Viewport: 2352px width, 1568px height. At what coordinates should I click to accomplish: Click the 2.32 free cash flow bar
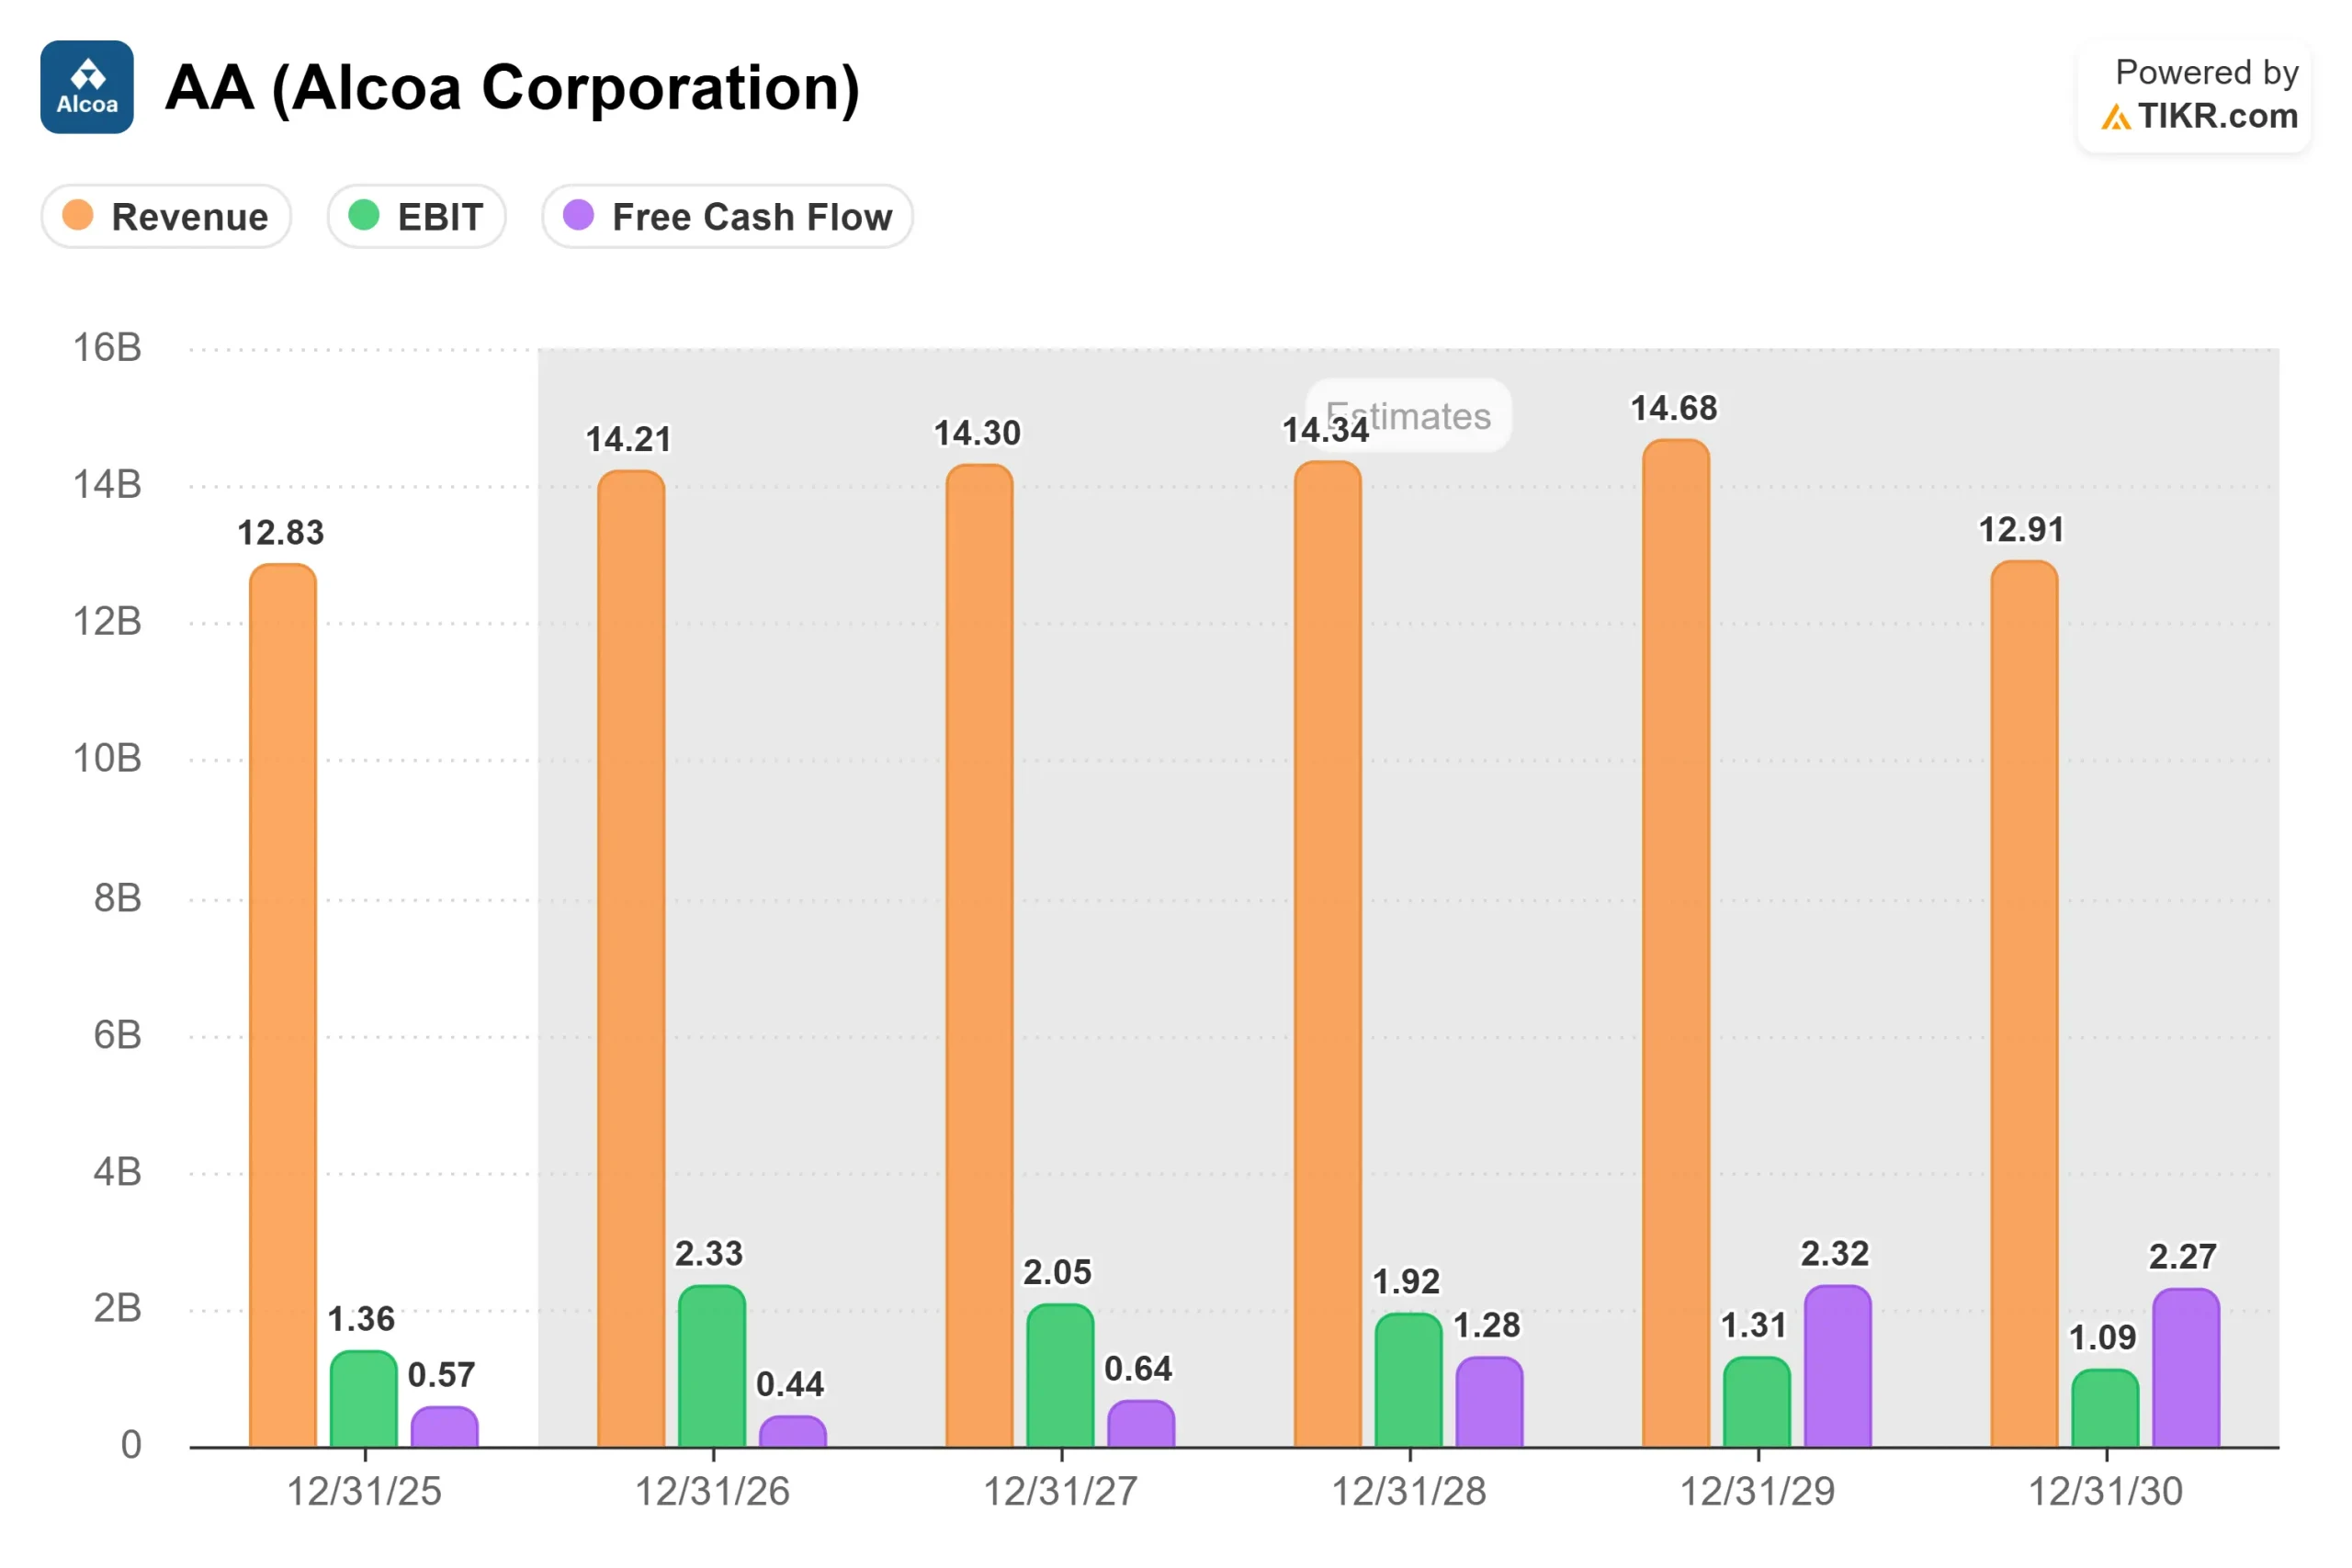tap(1837, 1365)
